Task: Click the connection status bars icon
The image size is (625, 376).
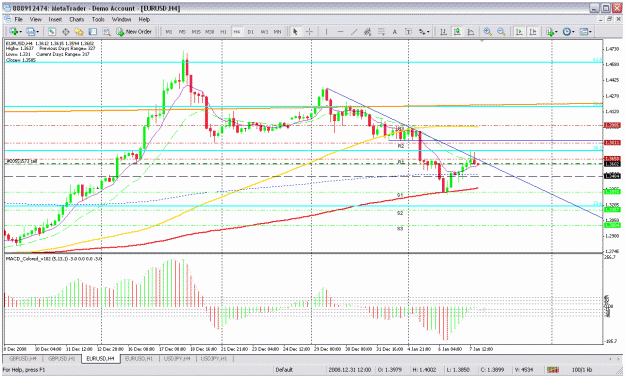Action: tap(552, 370)
